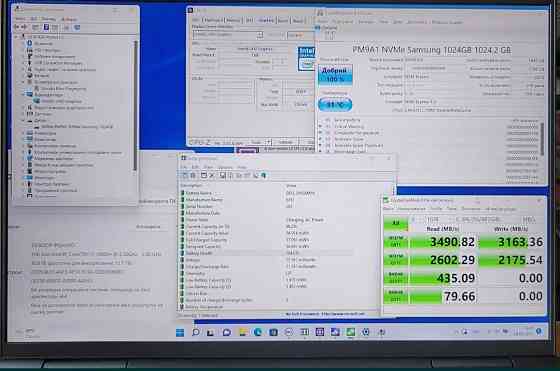Collapse the disk drives node in Device Manager
This screenshot has height=371, width=560.
(x=23, y=120)
